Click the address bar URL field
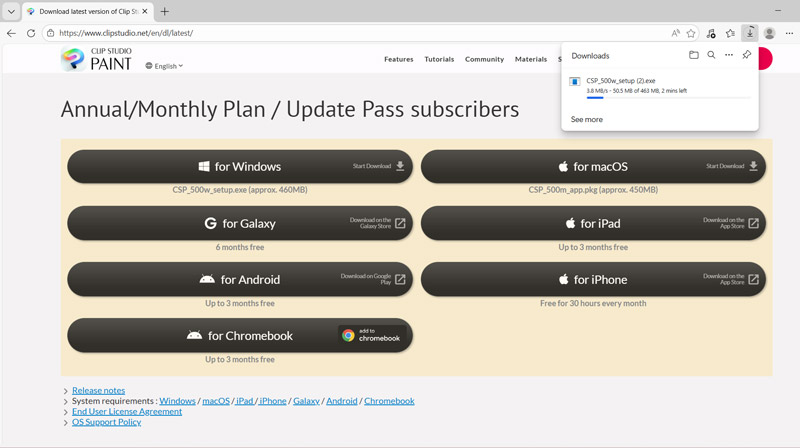Image resolution: width=800 pixels, height=448 pixels. click(350, 33)
